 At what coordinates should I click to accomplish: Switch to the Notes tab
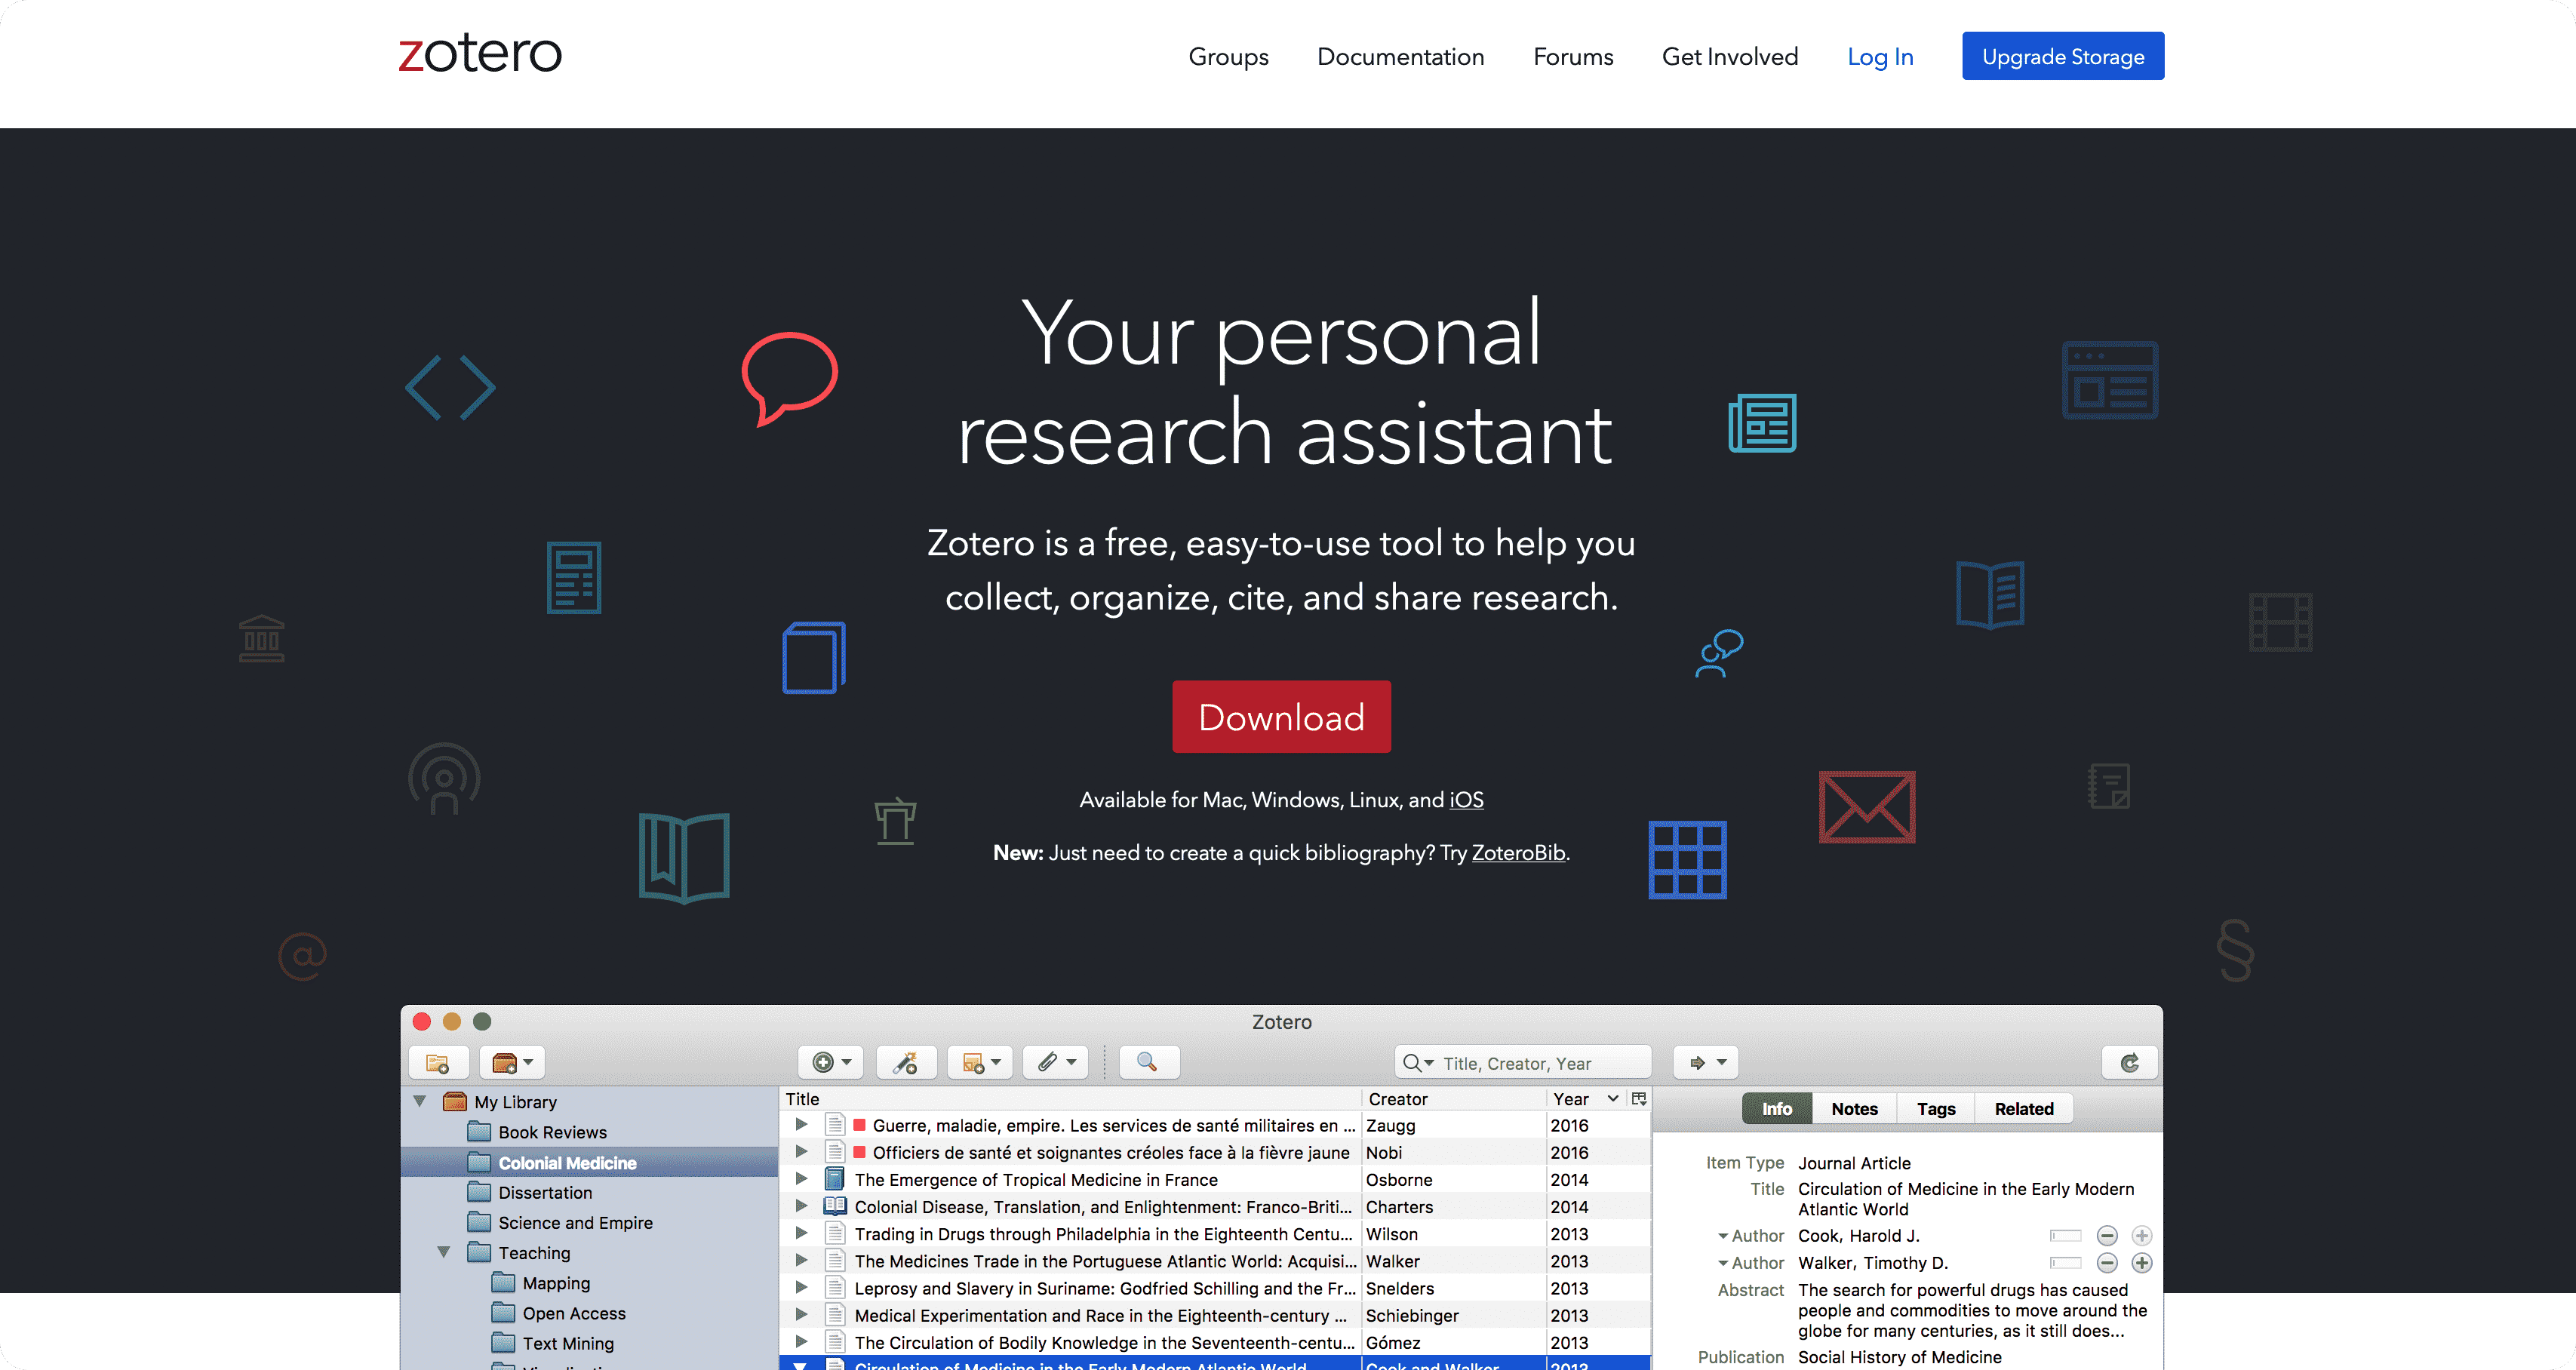click(x=1854, y=1109)
